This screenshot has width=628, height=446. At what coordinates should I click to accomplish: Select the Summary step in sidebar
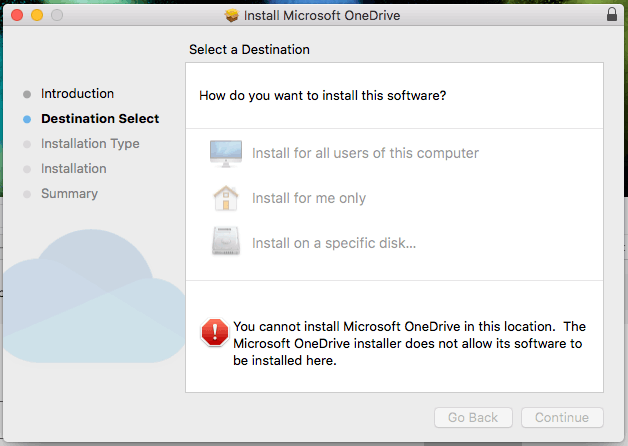[69, 194]
